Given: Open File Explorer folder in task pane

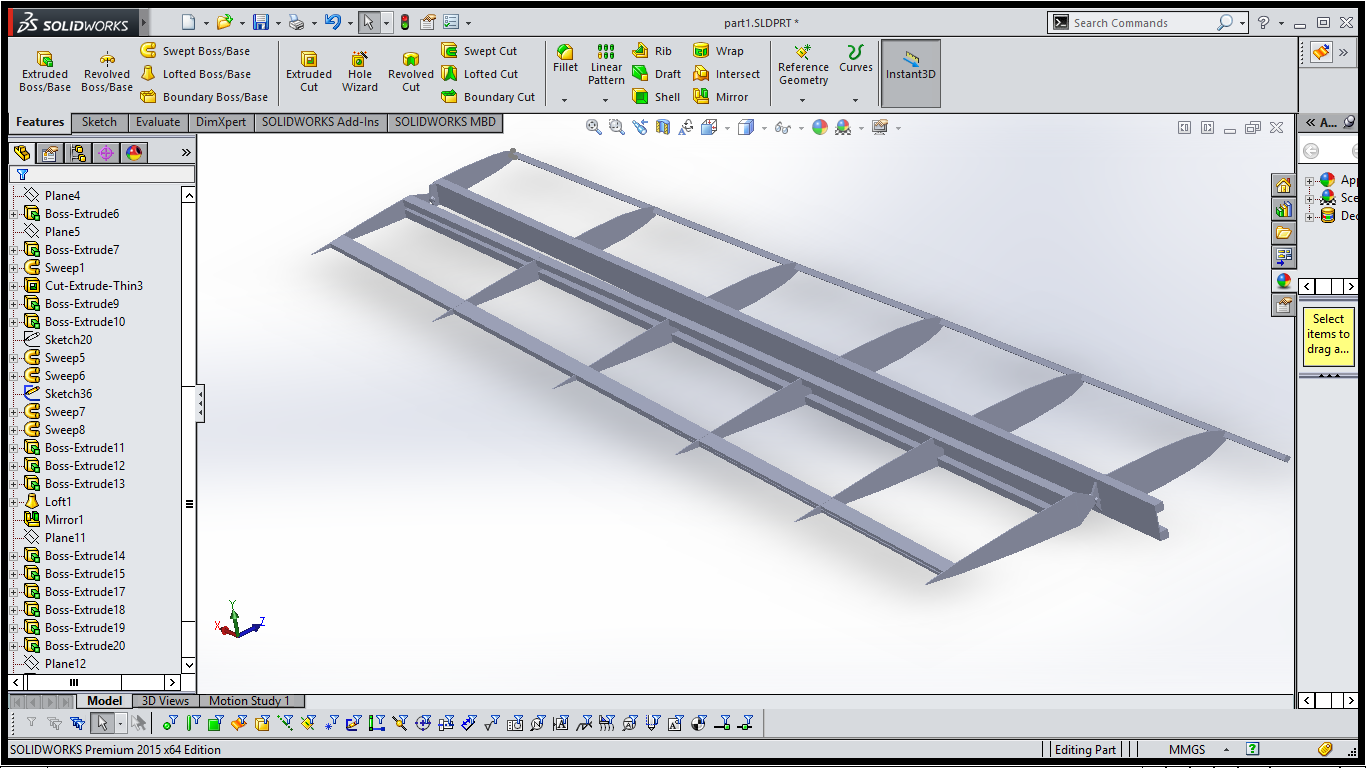Looking at the screenshot, I should coord(1283,233).
